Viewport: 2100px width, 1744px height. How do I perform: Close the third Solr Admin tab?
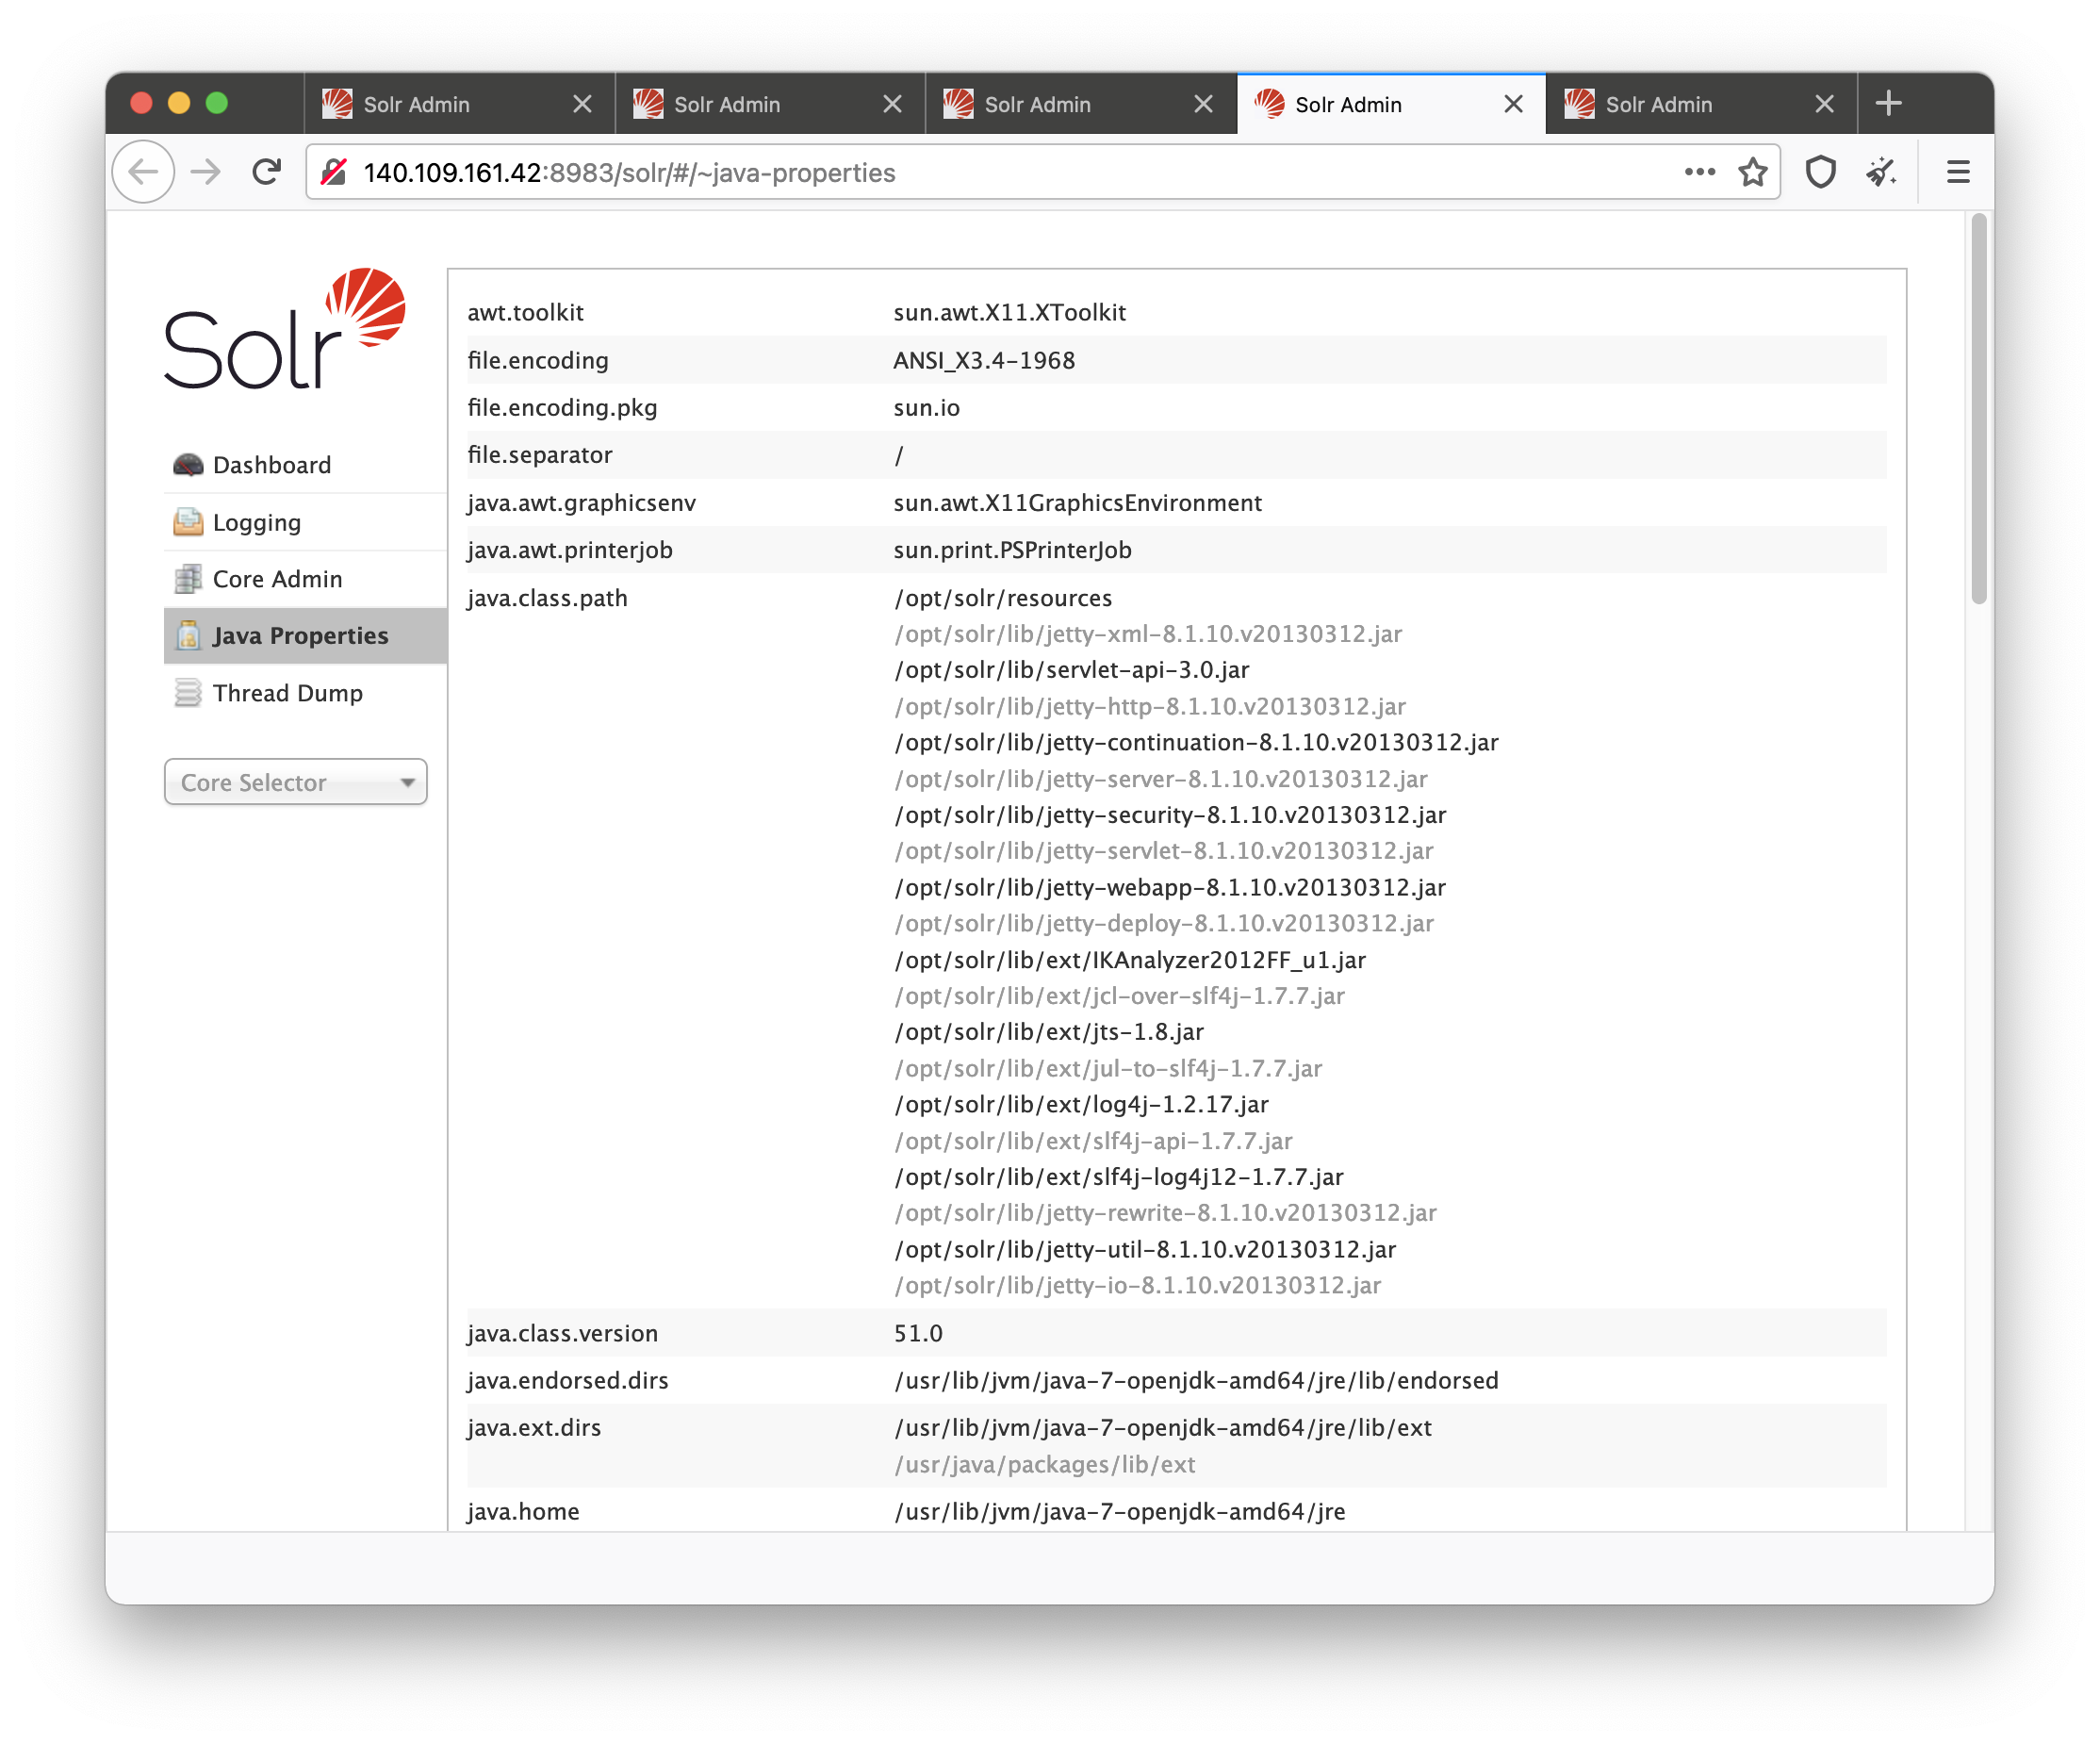[1203, 104]
